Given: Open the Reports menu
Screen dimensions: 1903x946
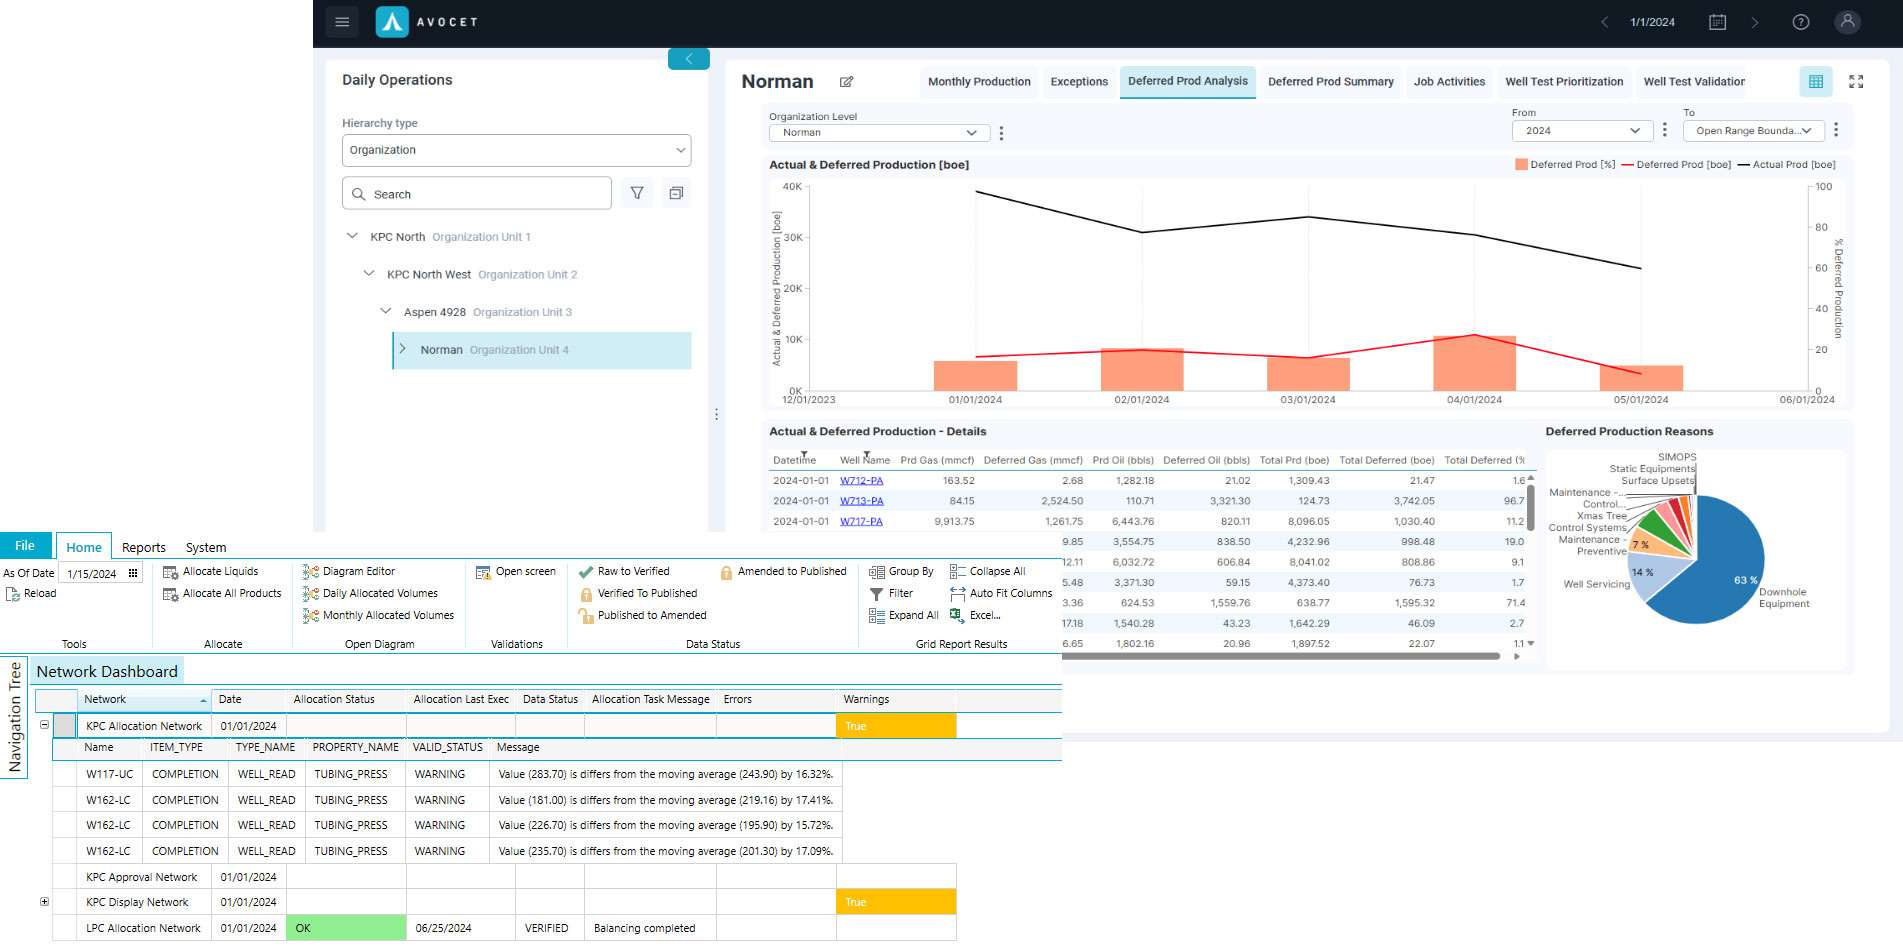Looking at the screenshot, I should pyautogui.click(x=143, y=547).
